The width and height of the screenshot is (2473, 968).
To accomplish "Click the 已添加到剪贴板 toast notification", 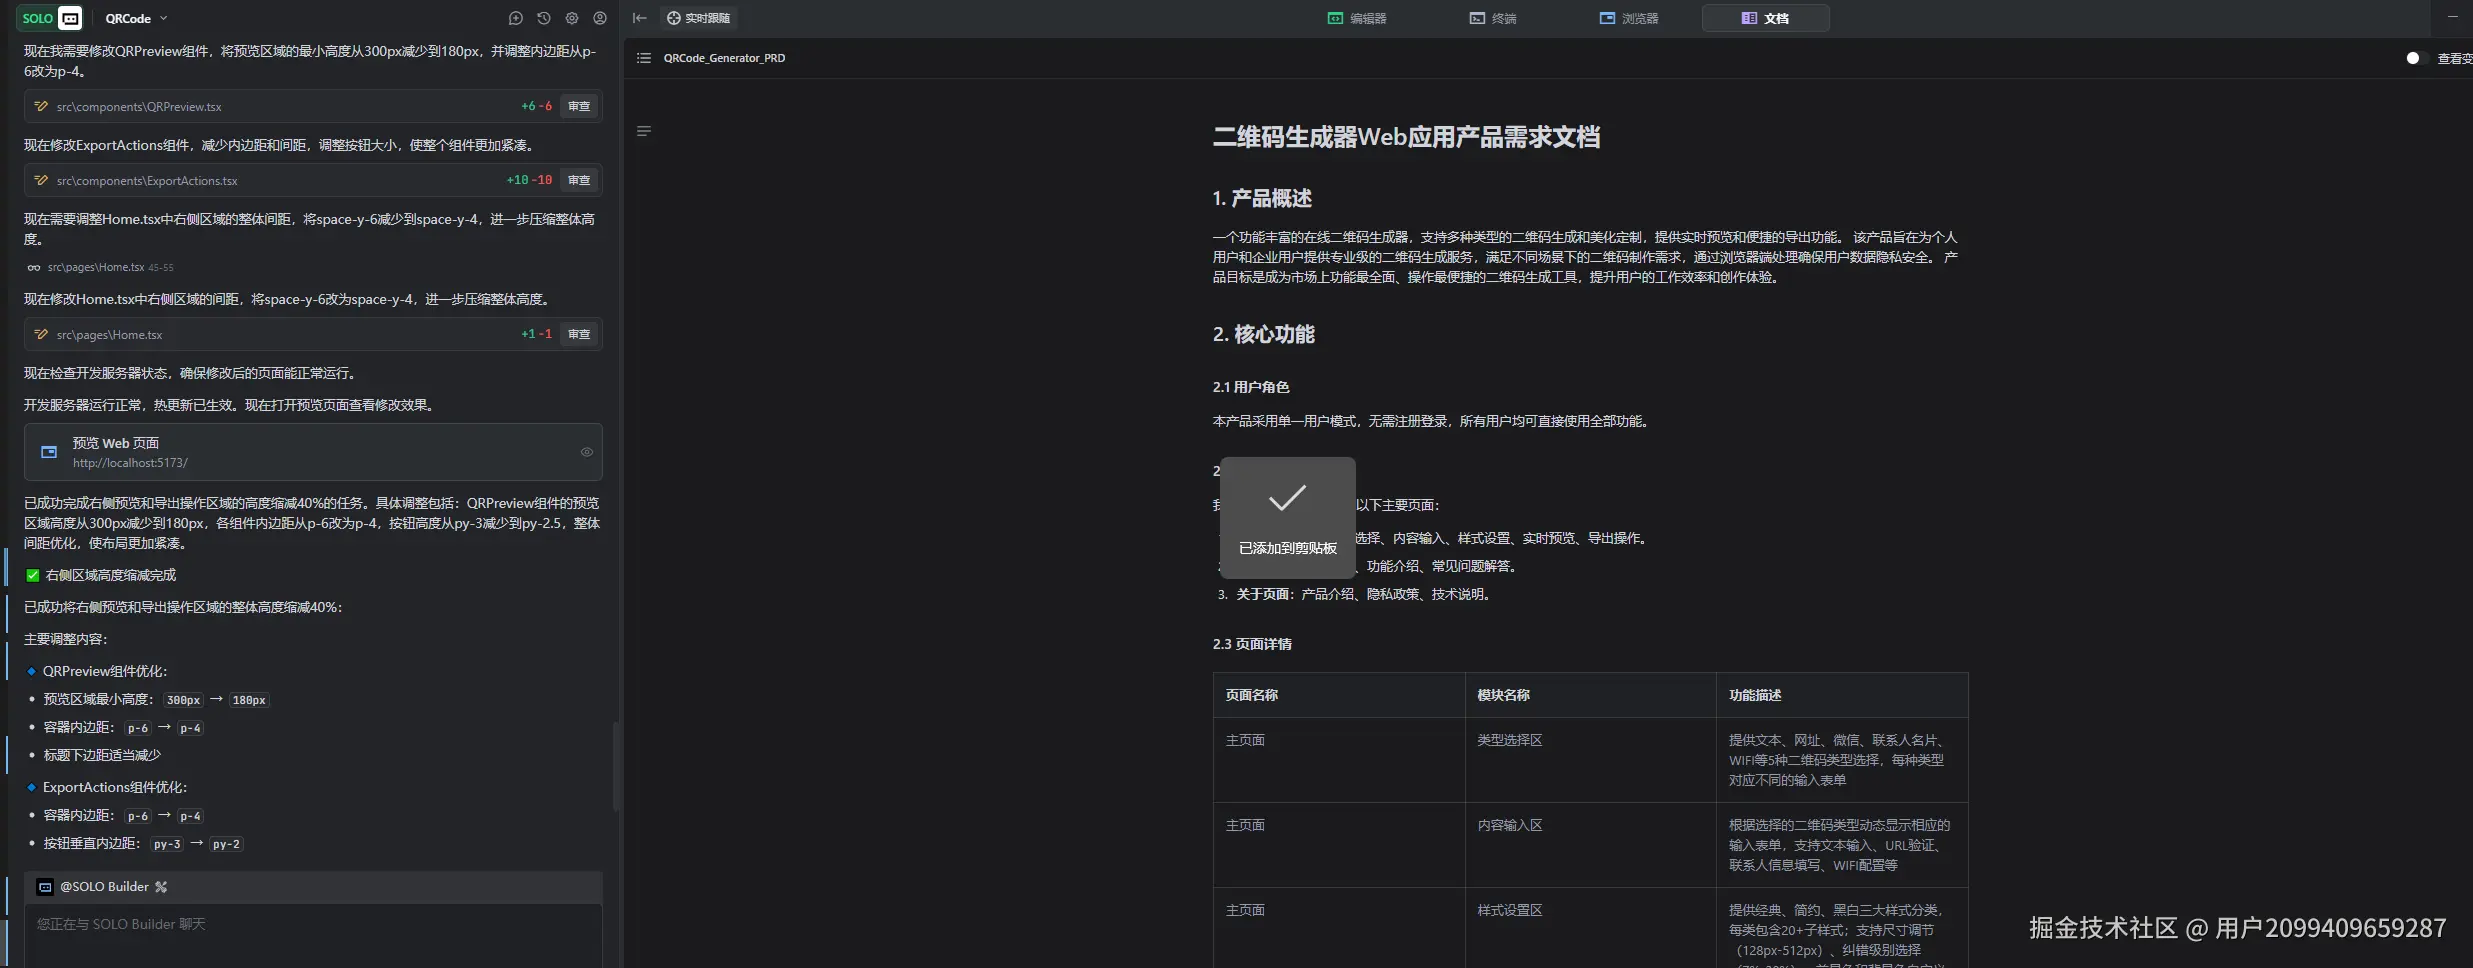I will [x=1288, y=518].
